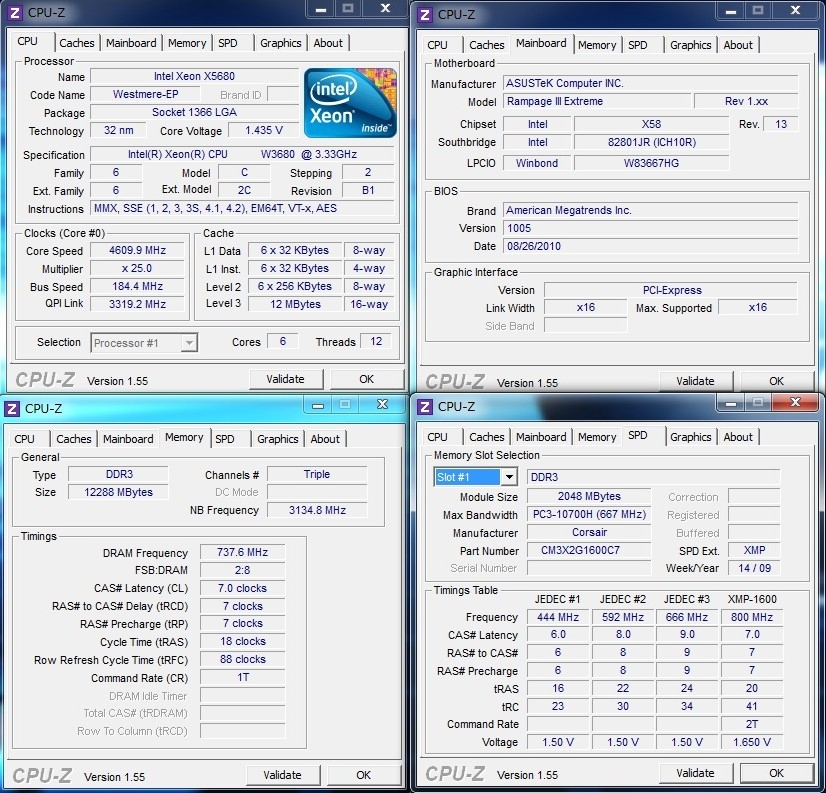Open the SPD tab in the Mainboard window

[x=637, y=45]
